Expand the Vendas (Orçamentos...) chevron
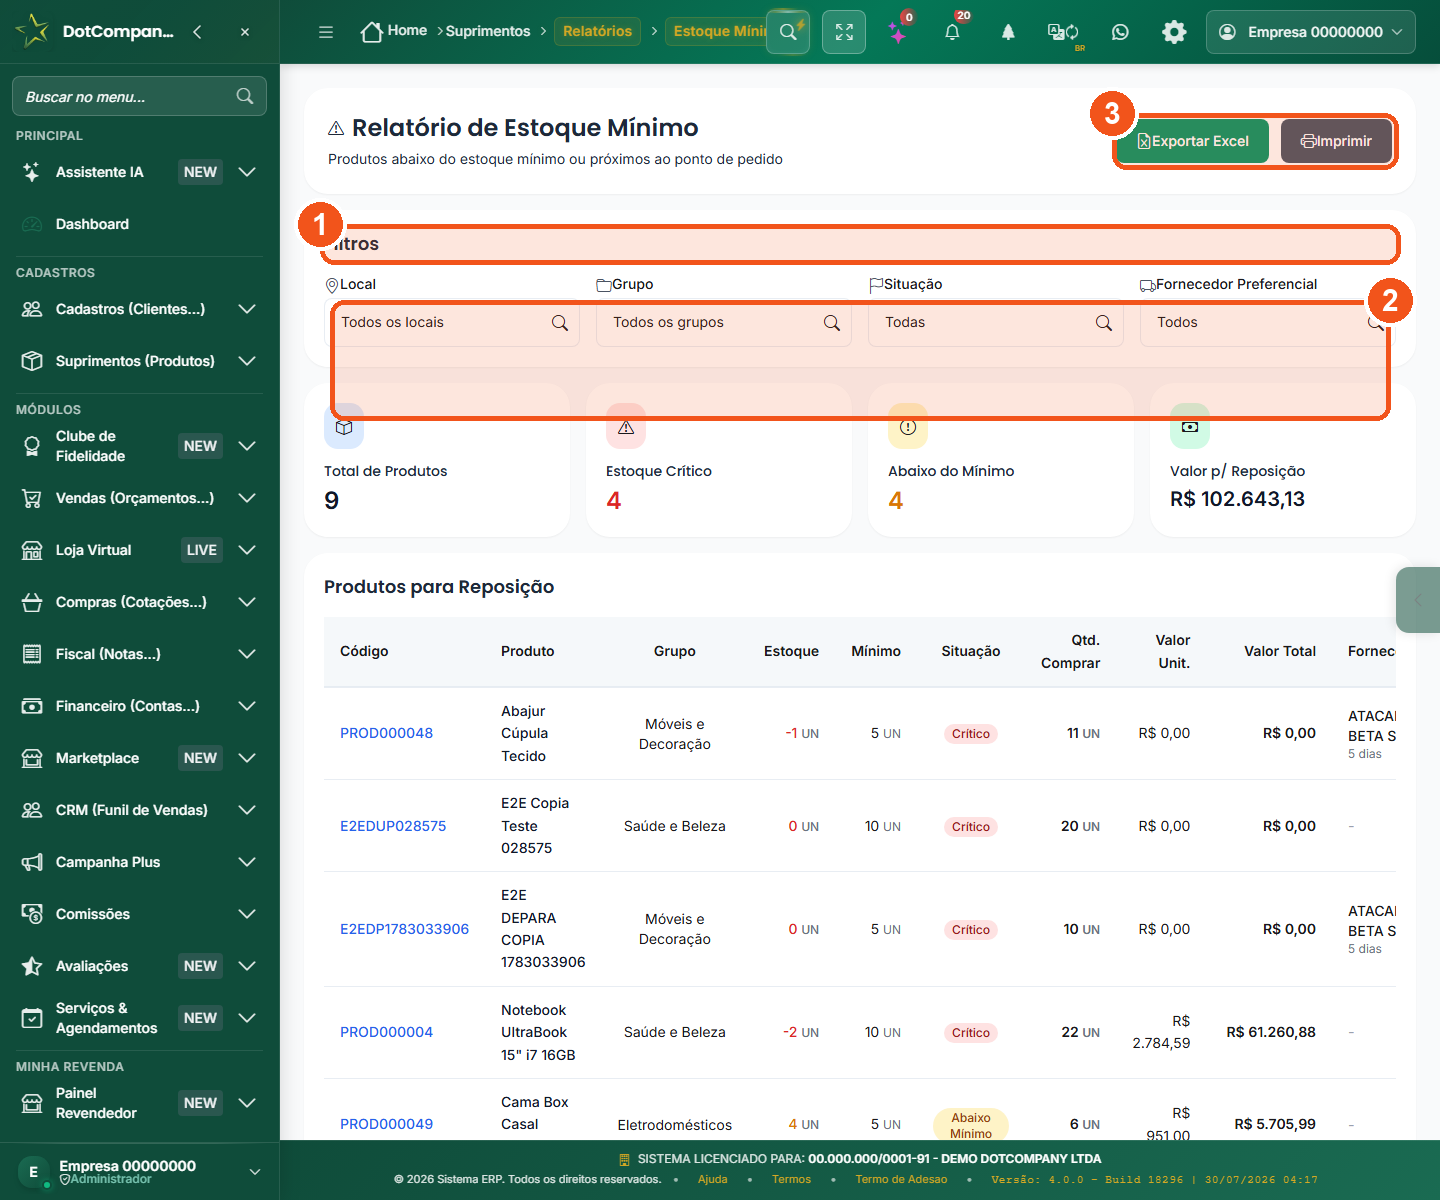 click(x=247, y=498)
